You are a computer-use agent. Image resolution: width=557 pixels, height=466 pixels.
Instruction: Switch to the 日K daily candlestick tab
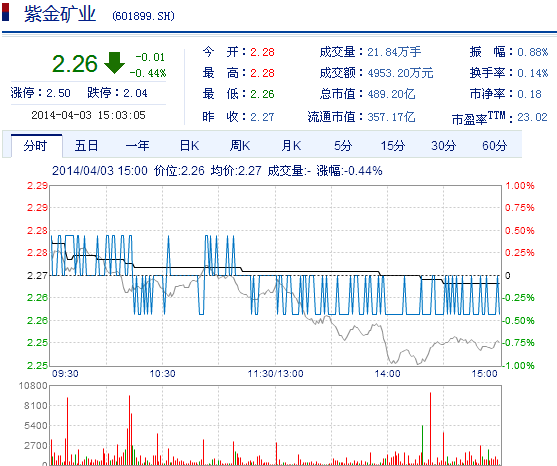pos(189,146)
